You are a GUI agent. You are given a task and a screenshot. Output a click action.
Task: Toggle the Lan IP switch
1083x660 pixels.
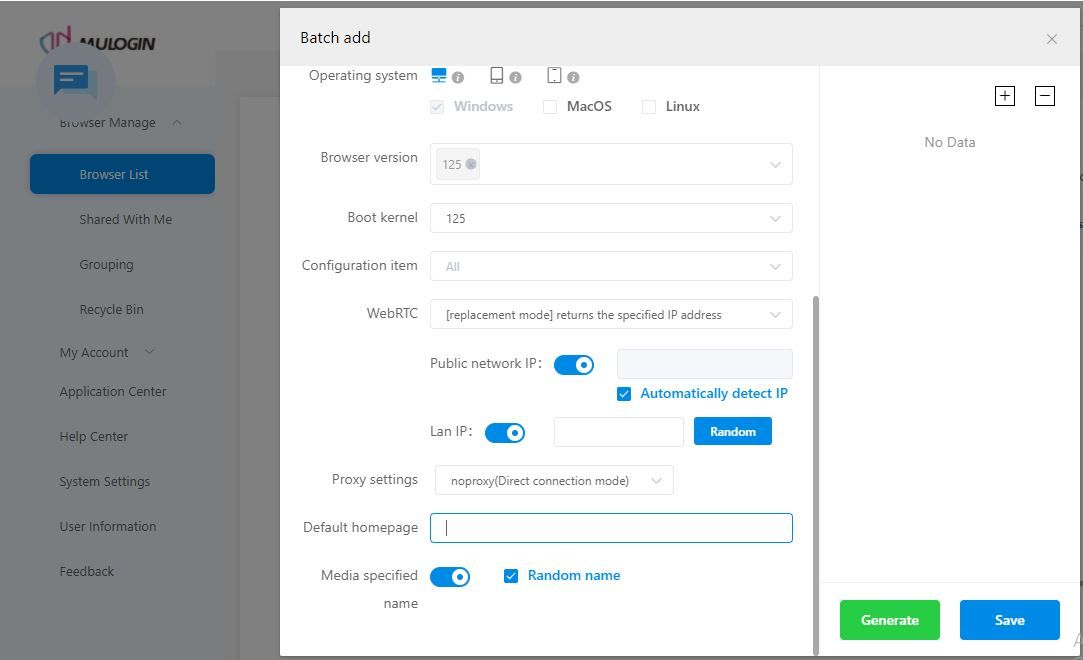505,433
